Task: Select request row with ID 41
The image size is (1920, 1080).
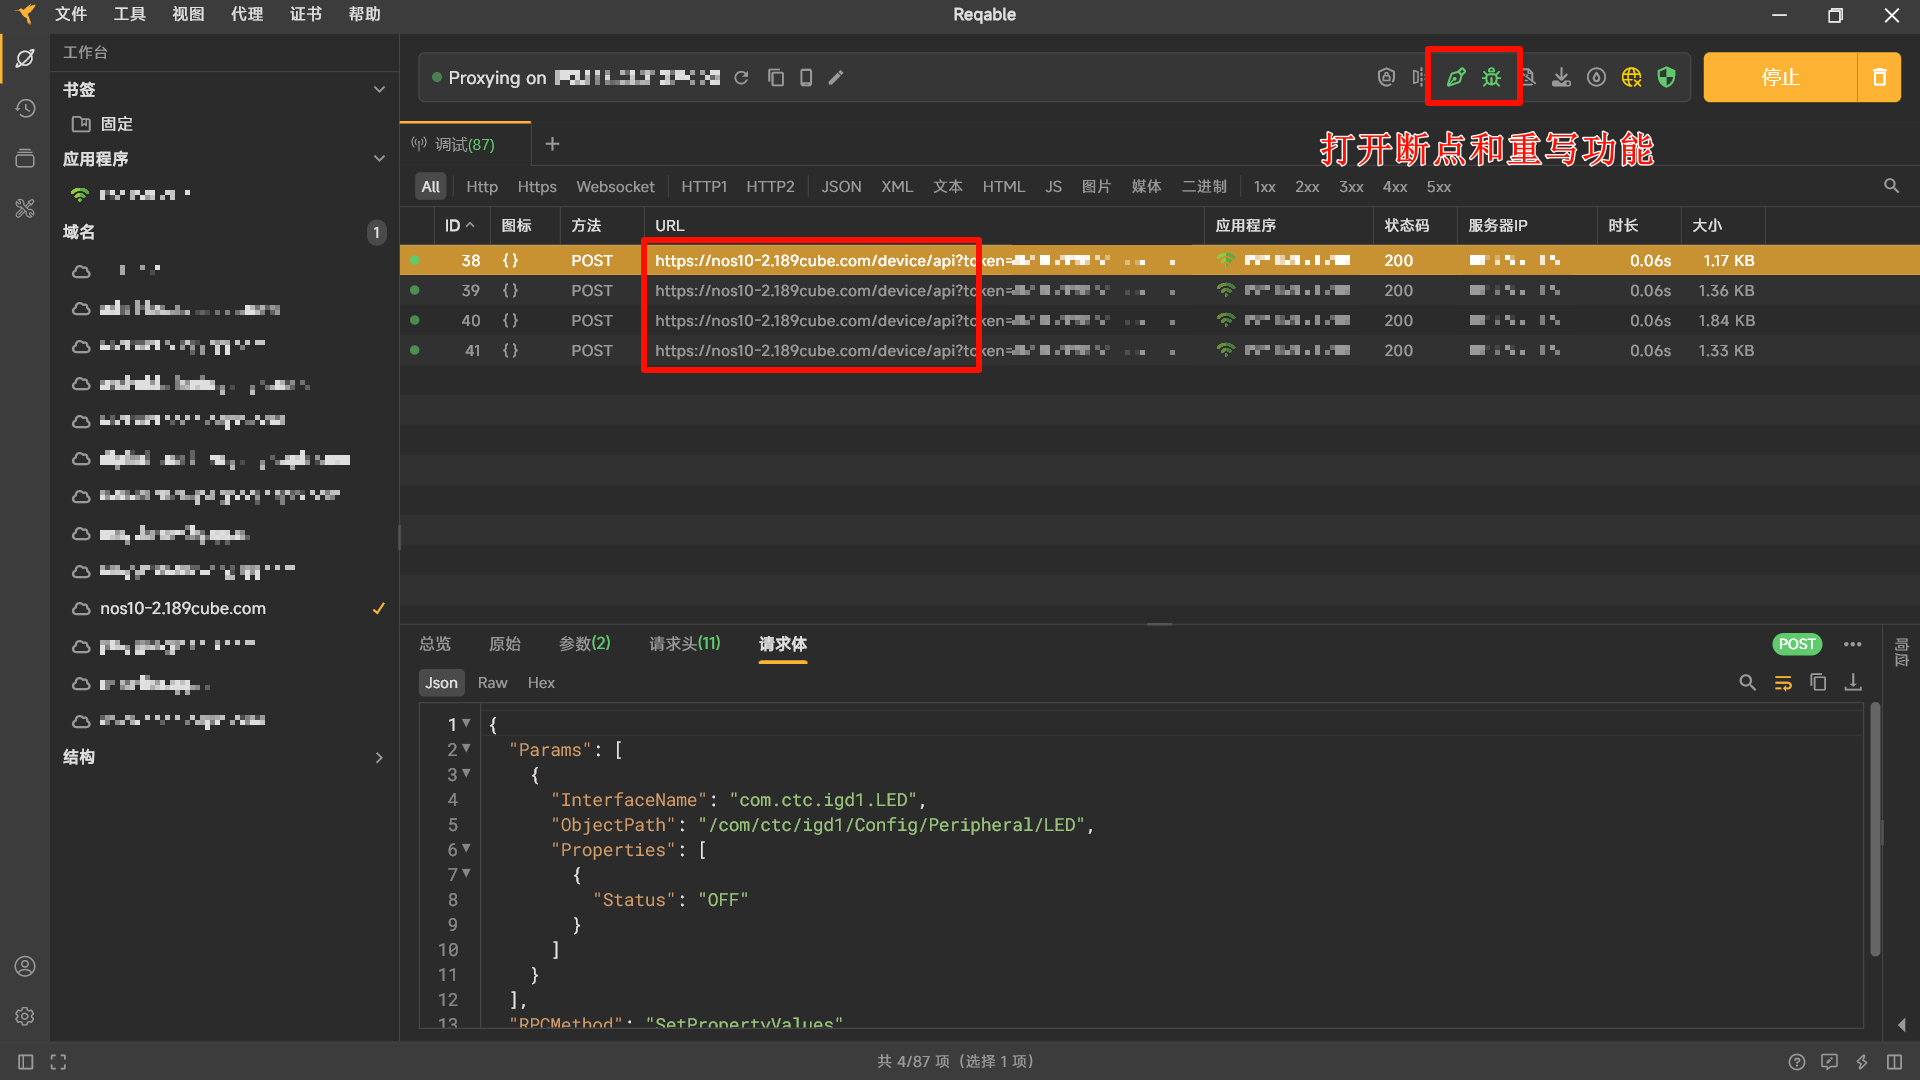Action: click(1160, 350)
